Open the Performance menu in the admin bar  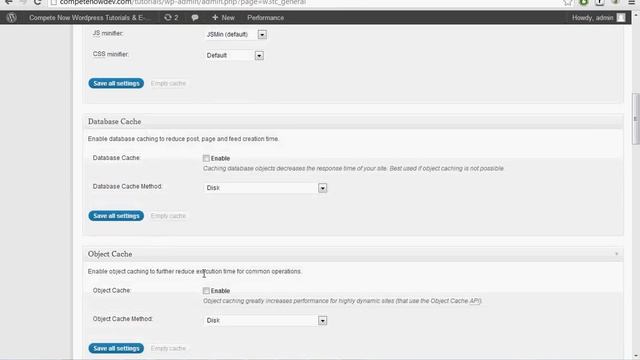click(265, 18)
